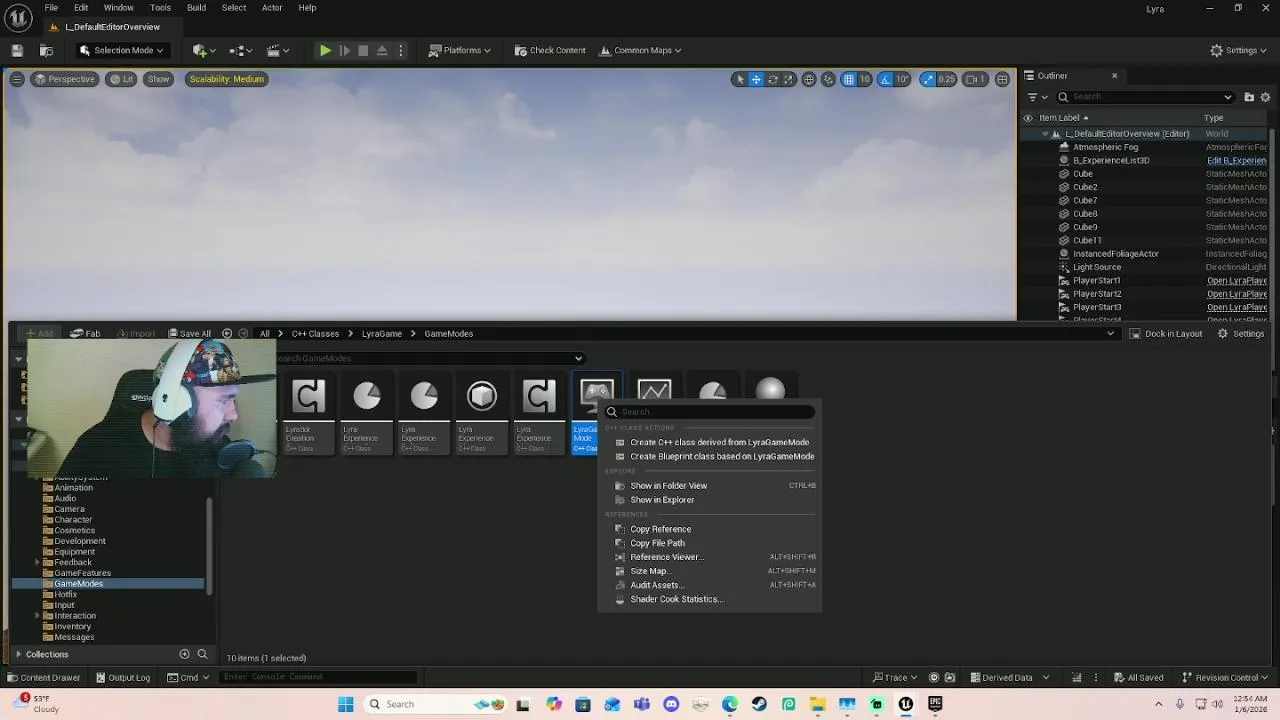Click the Eject from player button
1280x720 pixels.
tap(382, 50)
